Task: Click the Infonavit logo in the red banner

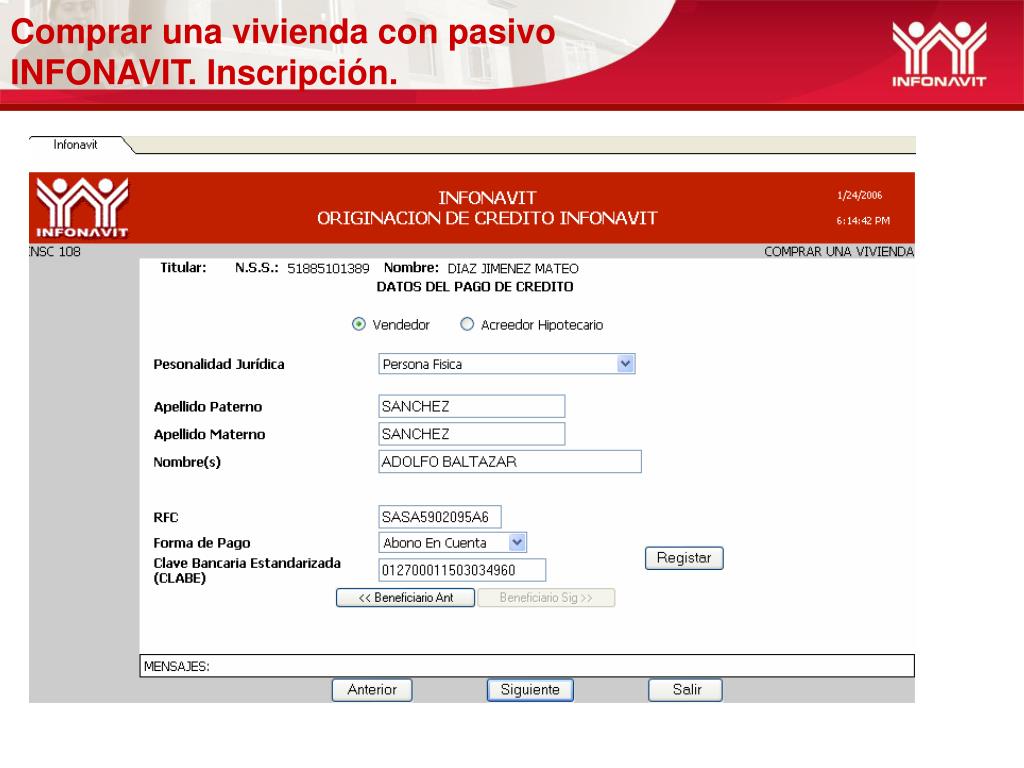Action: (x=82, y=208)
